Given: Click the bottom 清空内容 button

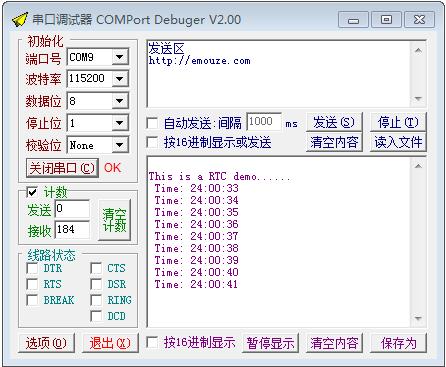Looking at the screenshot, I should click(x=334, y=343).
